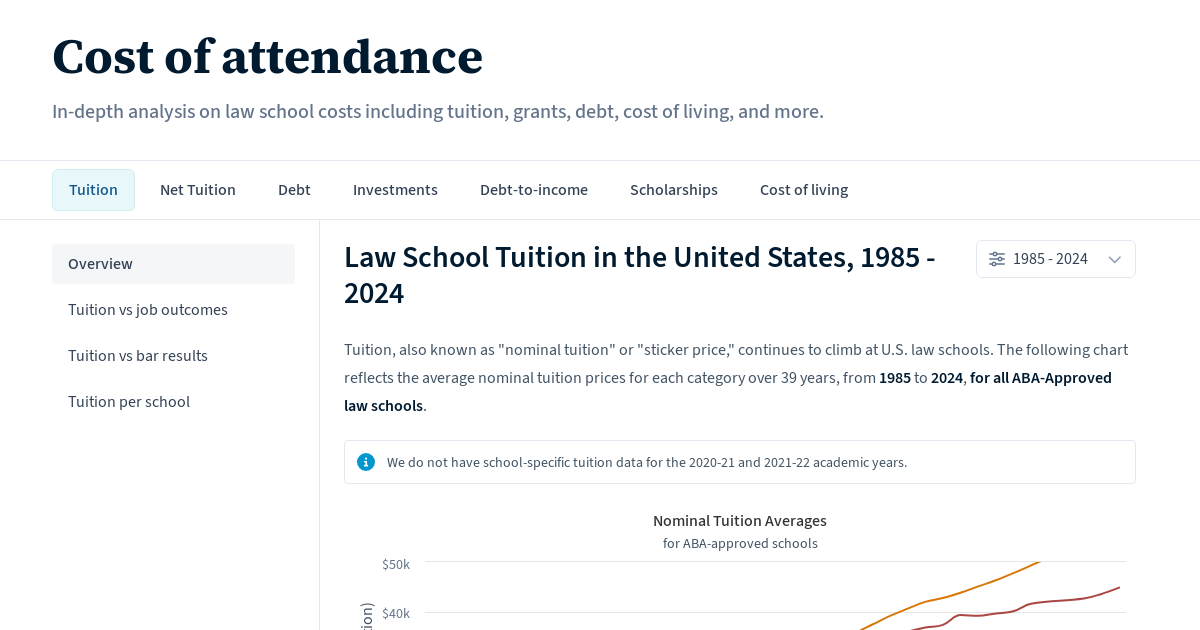Open the Debt tab
This screenshot has height=630, width=1200.
tap(294, 190)
